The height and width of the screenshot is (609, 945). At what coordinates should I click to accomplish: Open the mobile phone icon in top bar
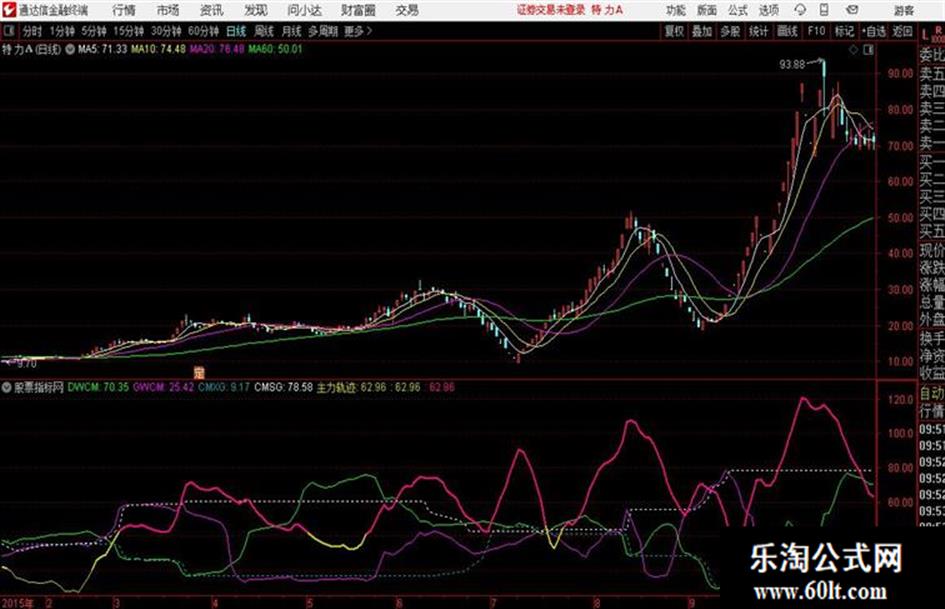coord(824,10)
